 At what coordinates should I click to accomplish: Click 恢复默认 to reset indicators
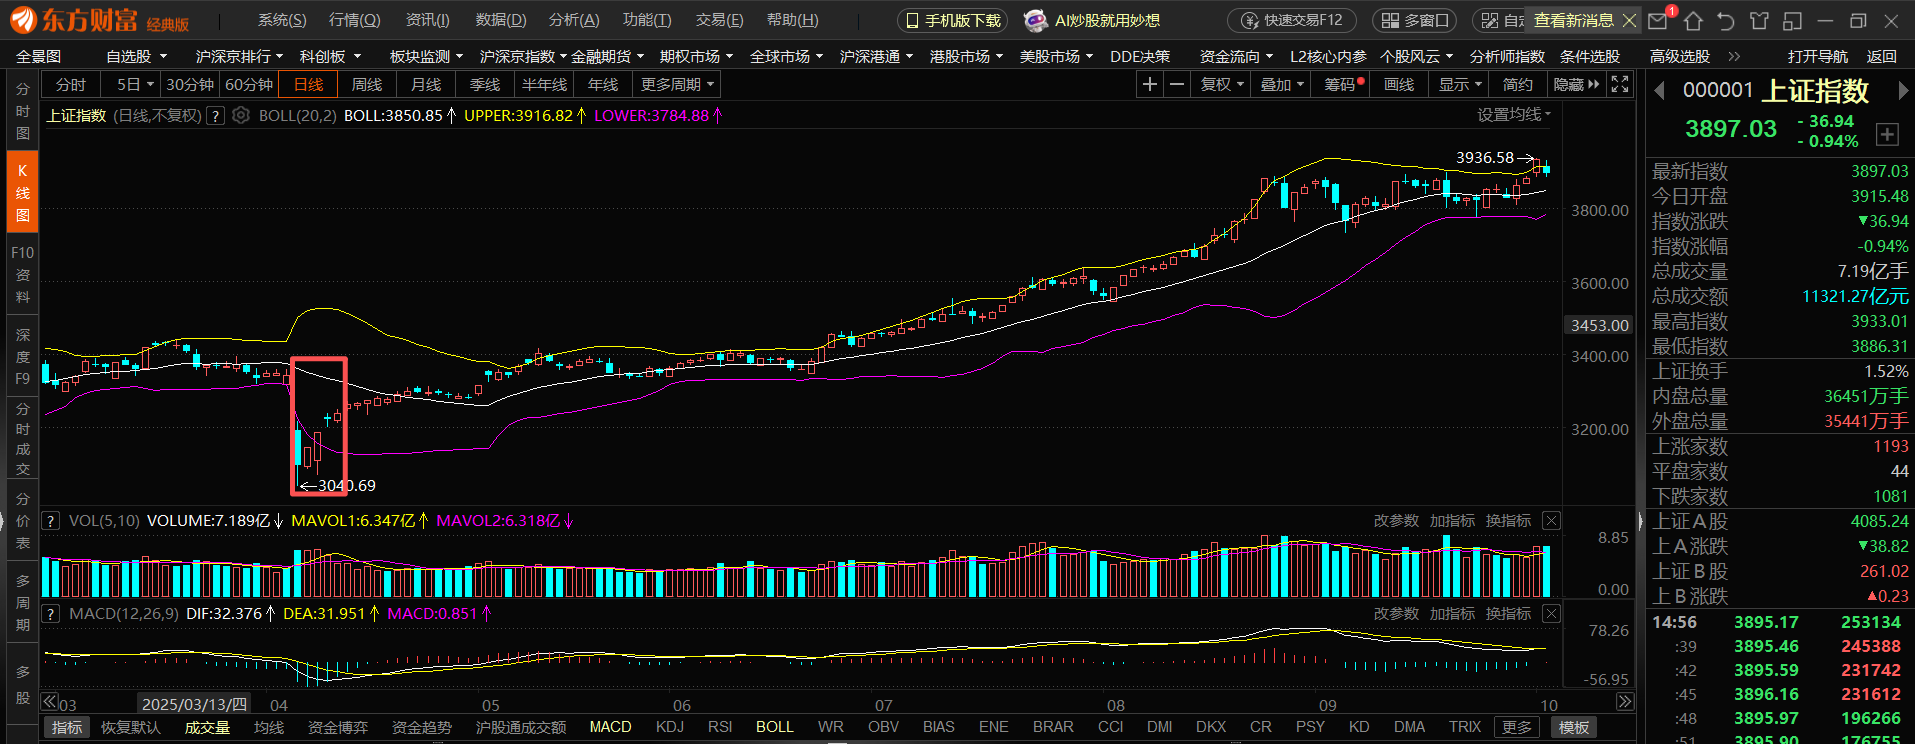point(130,727)
